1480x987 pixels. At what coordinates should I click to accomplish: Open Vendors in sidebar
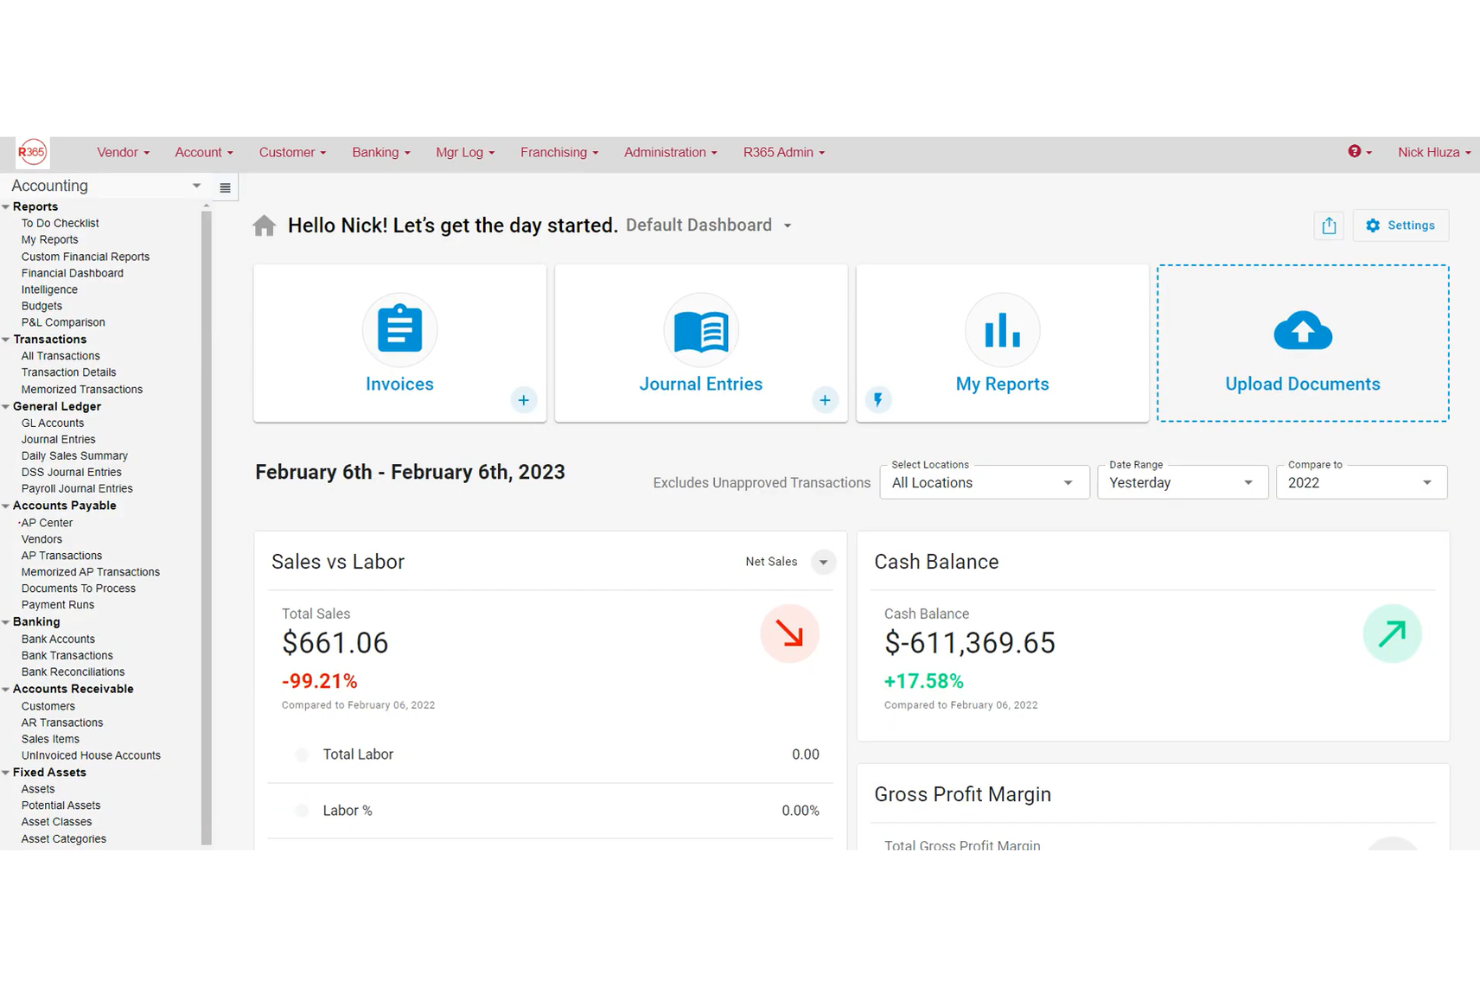pyautogui.click(x=41, y=540)
